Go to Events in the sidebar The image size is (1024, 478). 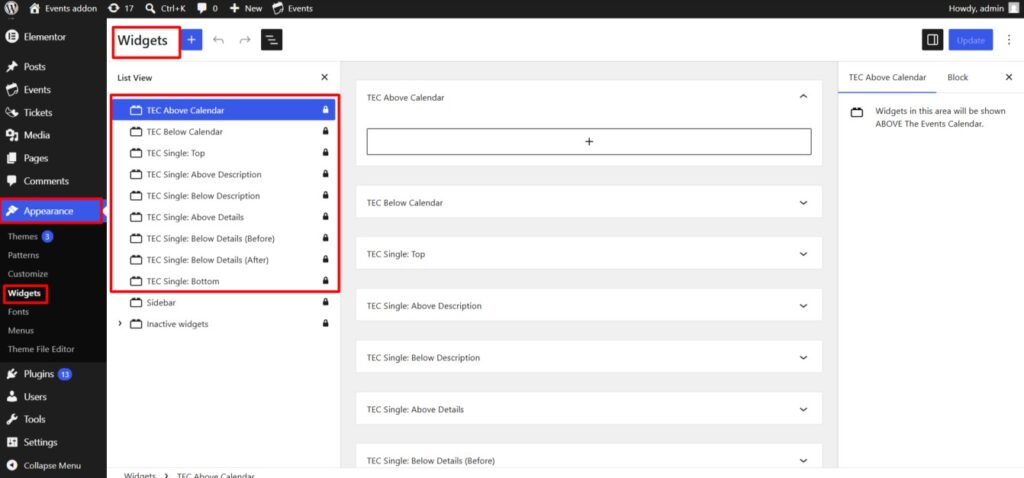37,89
